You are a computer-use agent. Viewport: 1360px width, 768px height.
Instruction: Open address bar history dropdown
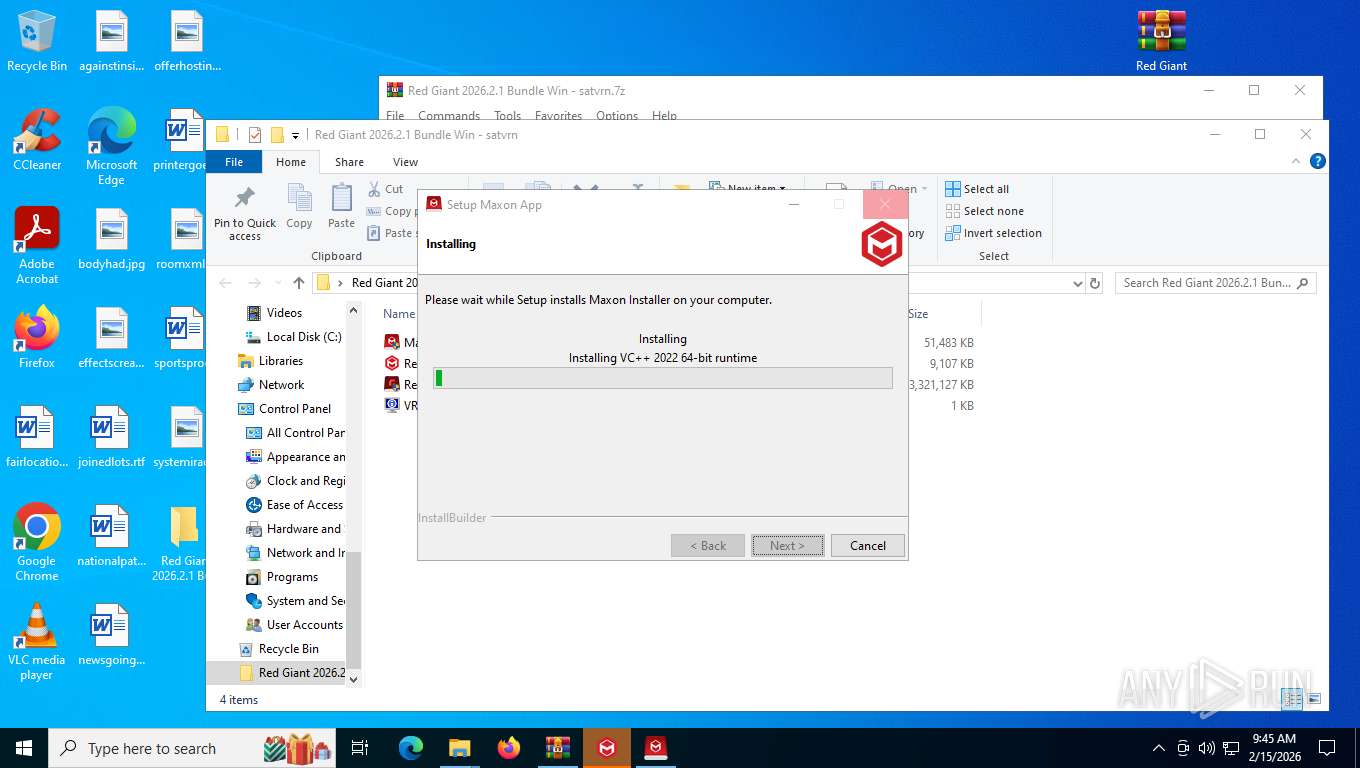pos(1077,283)
